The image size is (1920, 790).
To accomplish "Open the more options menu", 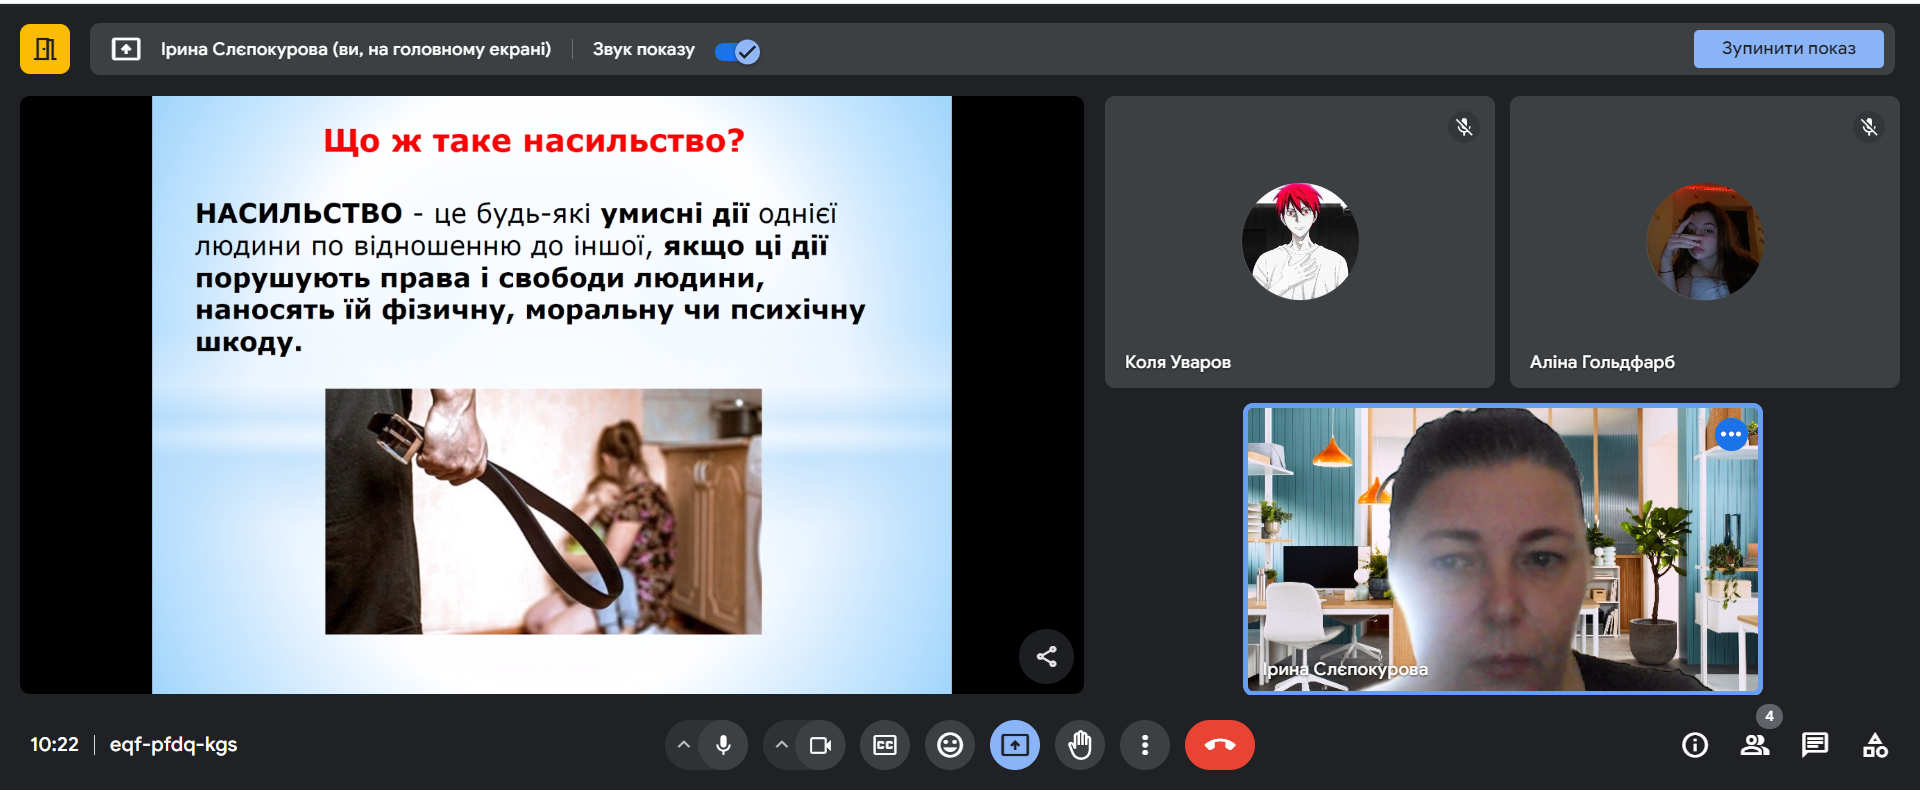I will pos(1145,745).
